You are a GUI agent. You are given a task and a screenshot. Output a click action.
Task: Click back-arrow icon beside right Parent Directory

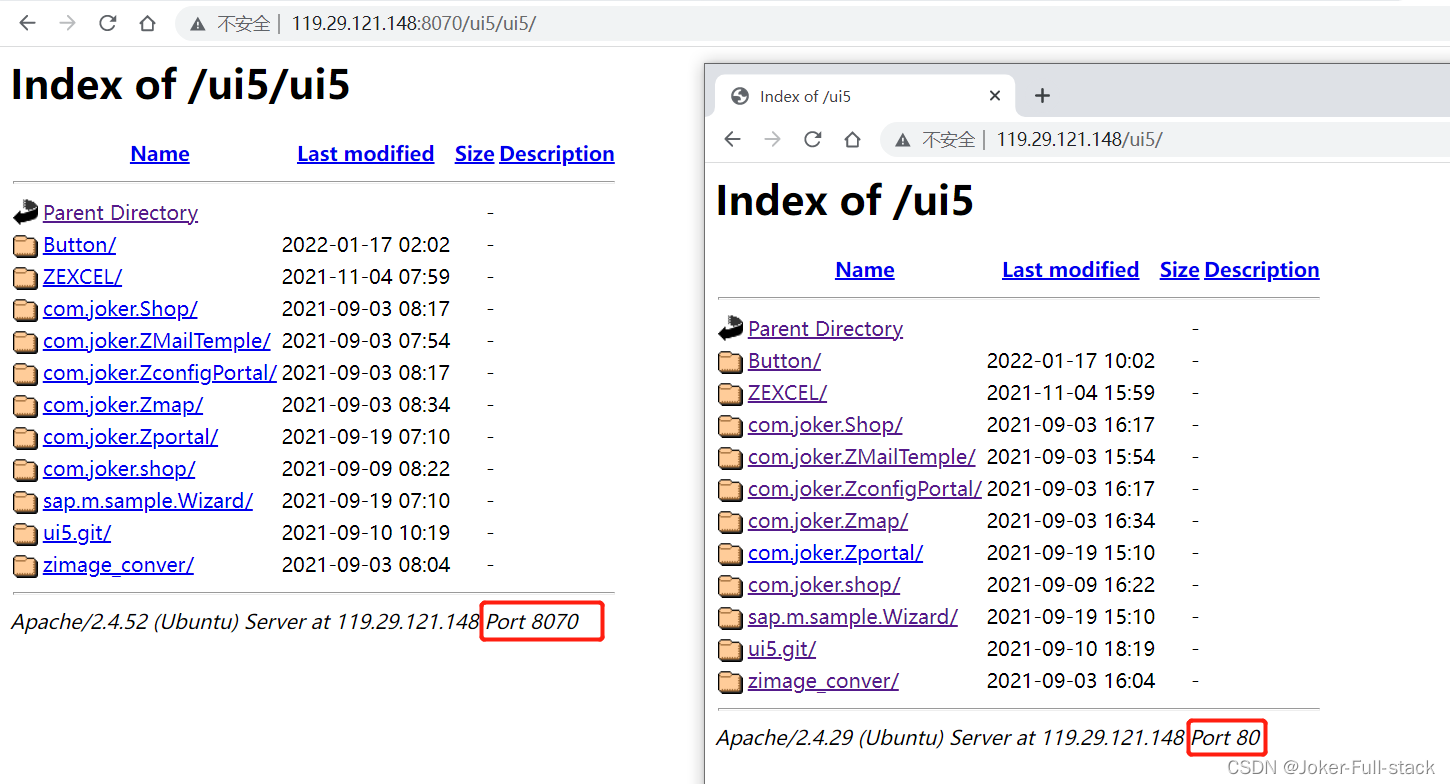coord(730,329)
